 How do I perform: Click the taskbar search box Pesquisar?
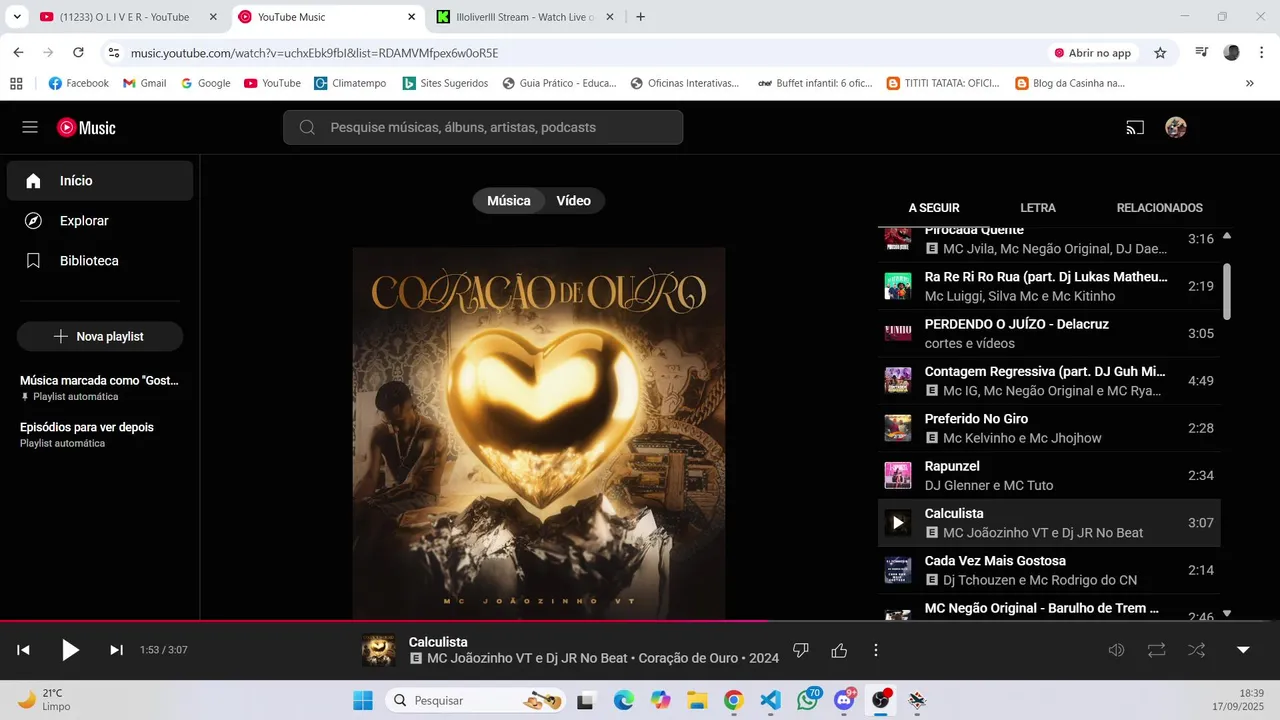point(475,700)
